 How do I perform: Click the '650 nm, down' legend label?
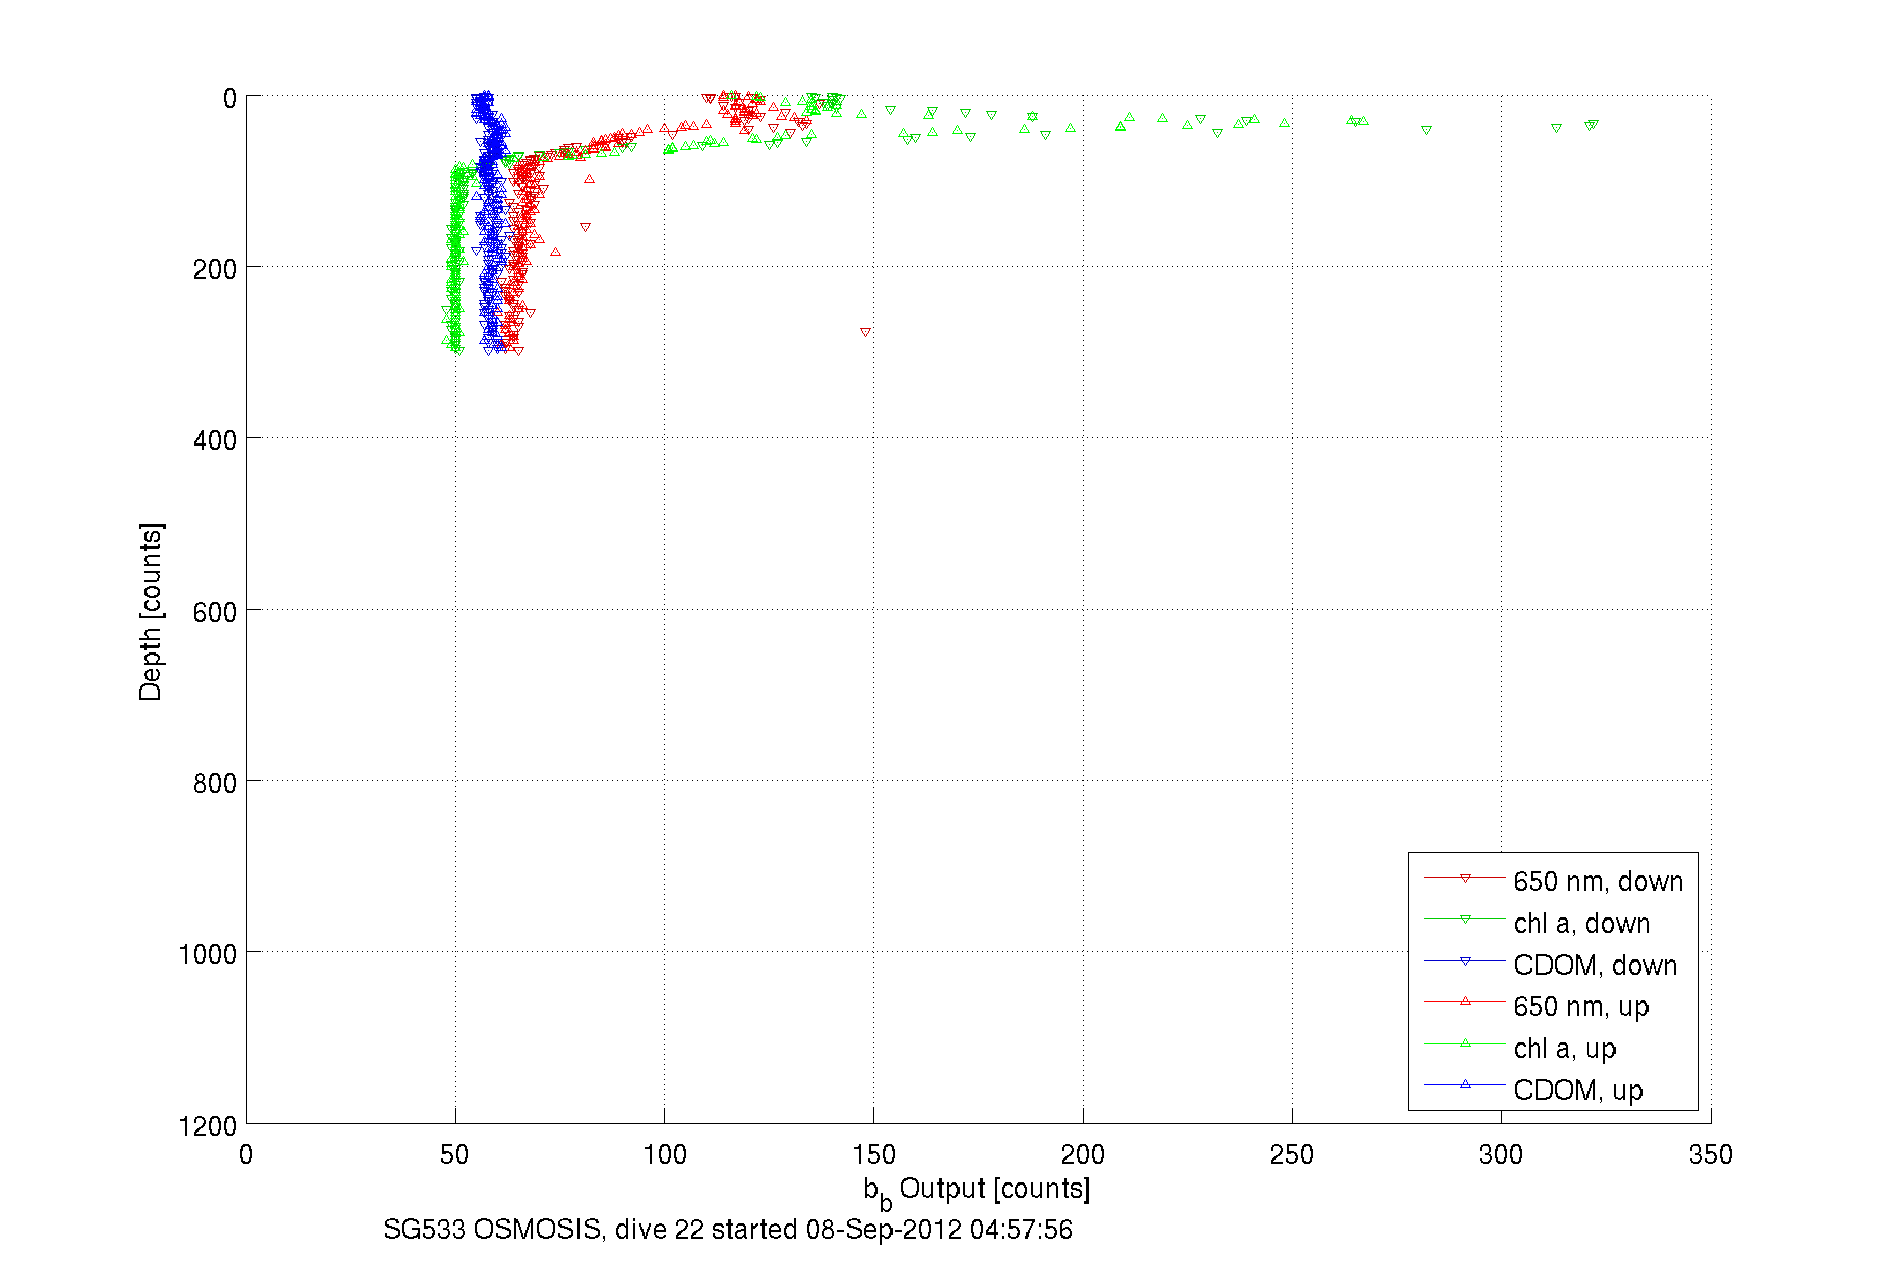1597,881
